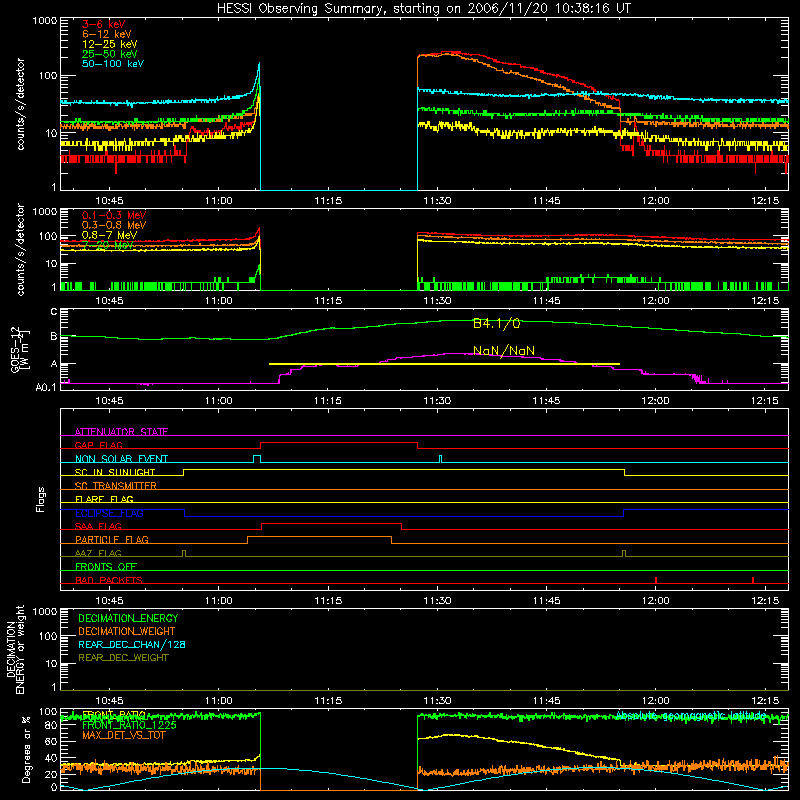Click the Flags vertical axis title
800x800 pixels.
tap(40, 499)
